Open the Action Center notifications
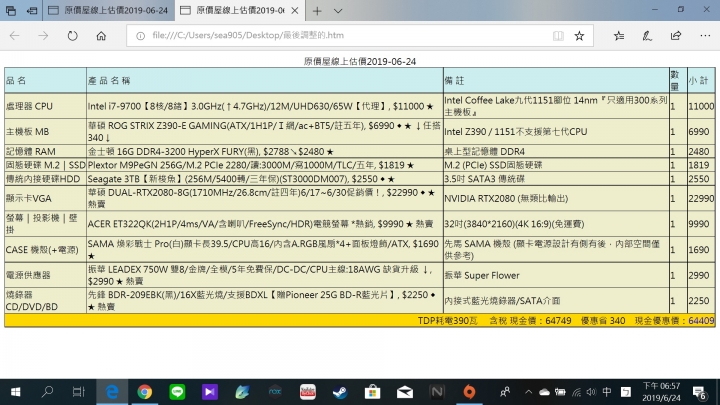The image size is (720, 405). [699, 393]
